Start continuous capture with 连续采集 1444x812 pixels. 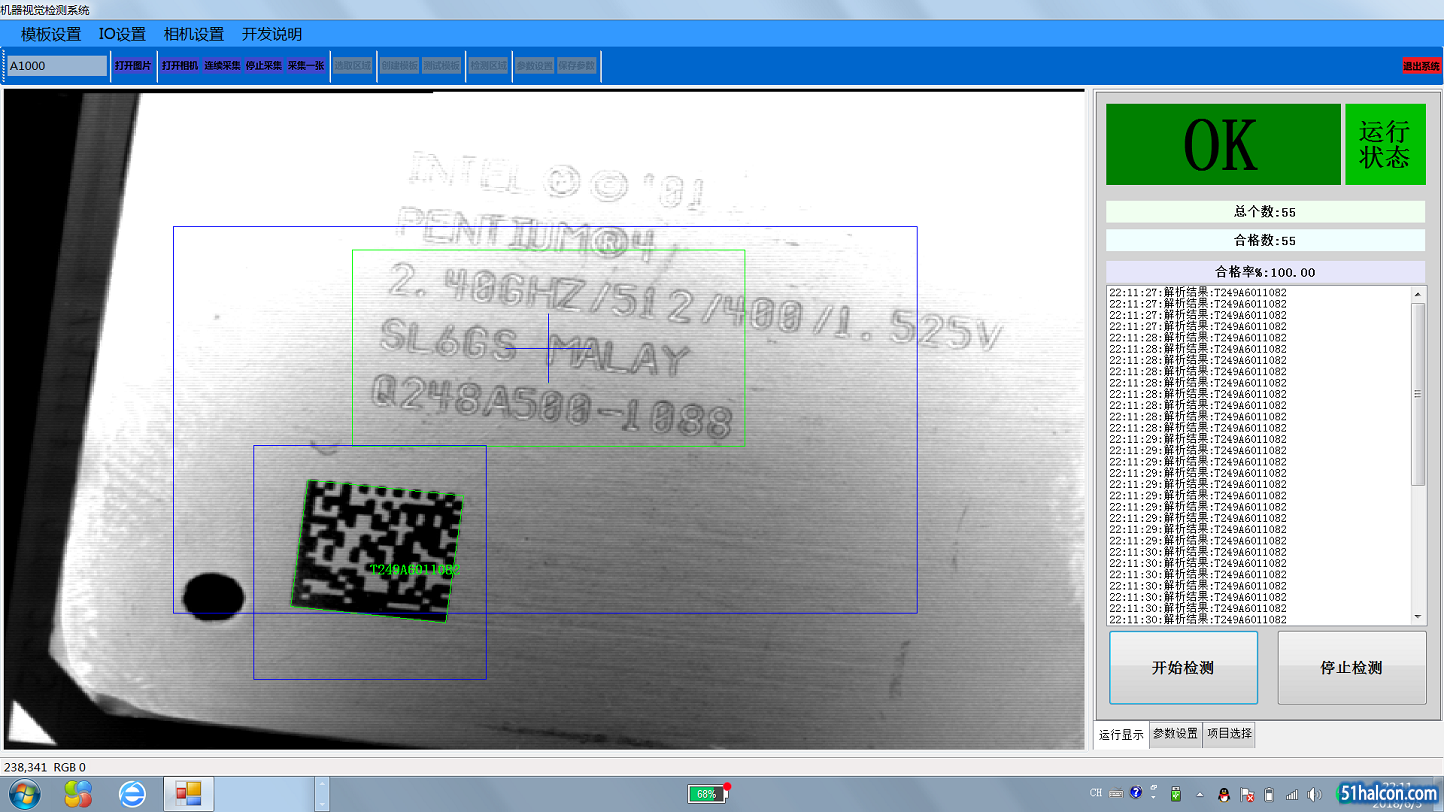[x=222, y=66]
